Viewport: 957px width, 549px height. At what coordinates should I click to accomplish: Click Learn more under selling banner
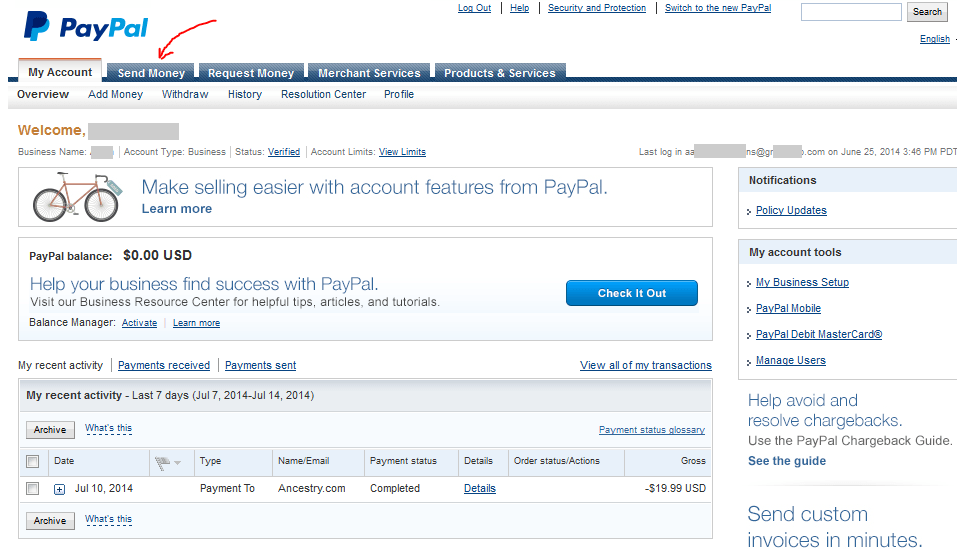(177, 209)
